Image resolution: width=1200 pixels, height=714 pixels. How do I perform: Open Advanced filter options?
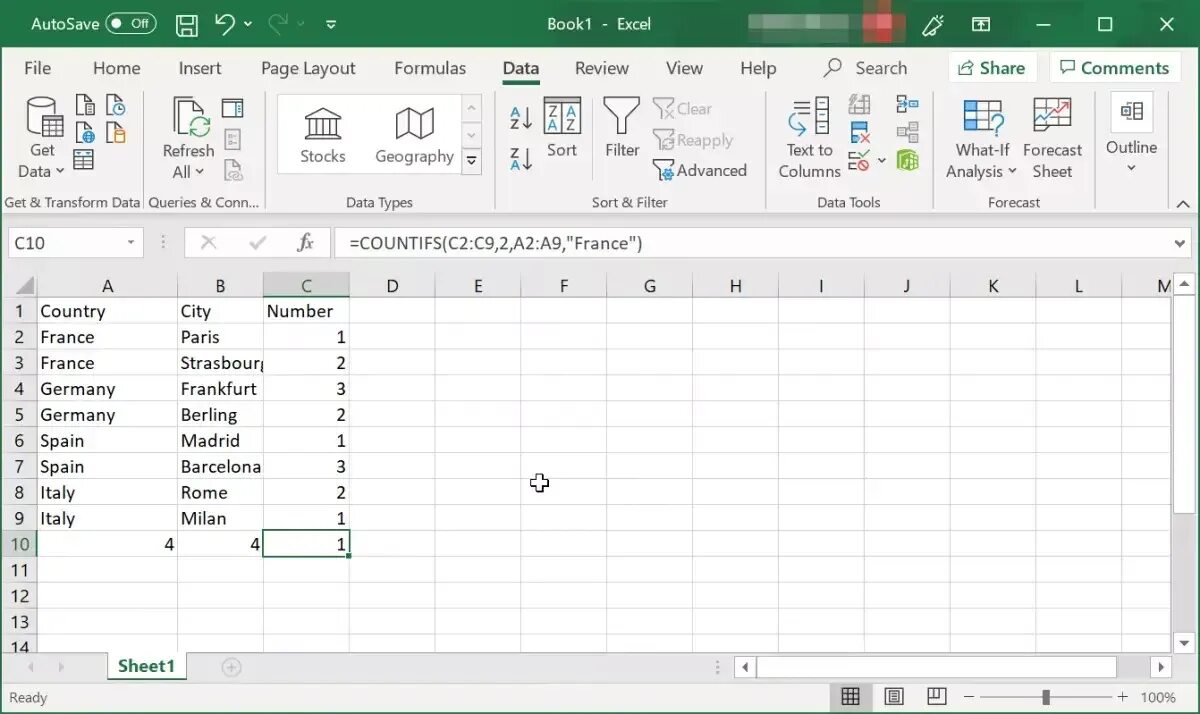[700, 170]
